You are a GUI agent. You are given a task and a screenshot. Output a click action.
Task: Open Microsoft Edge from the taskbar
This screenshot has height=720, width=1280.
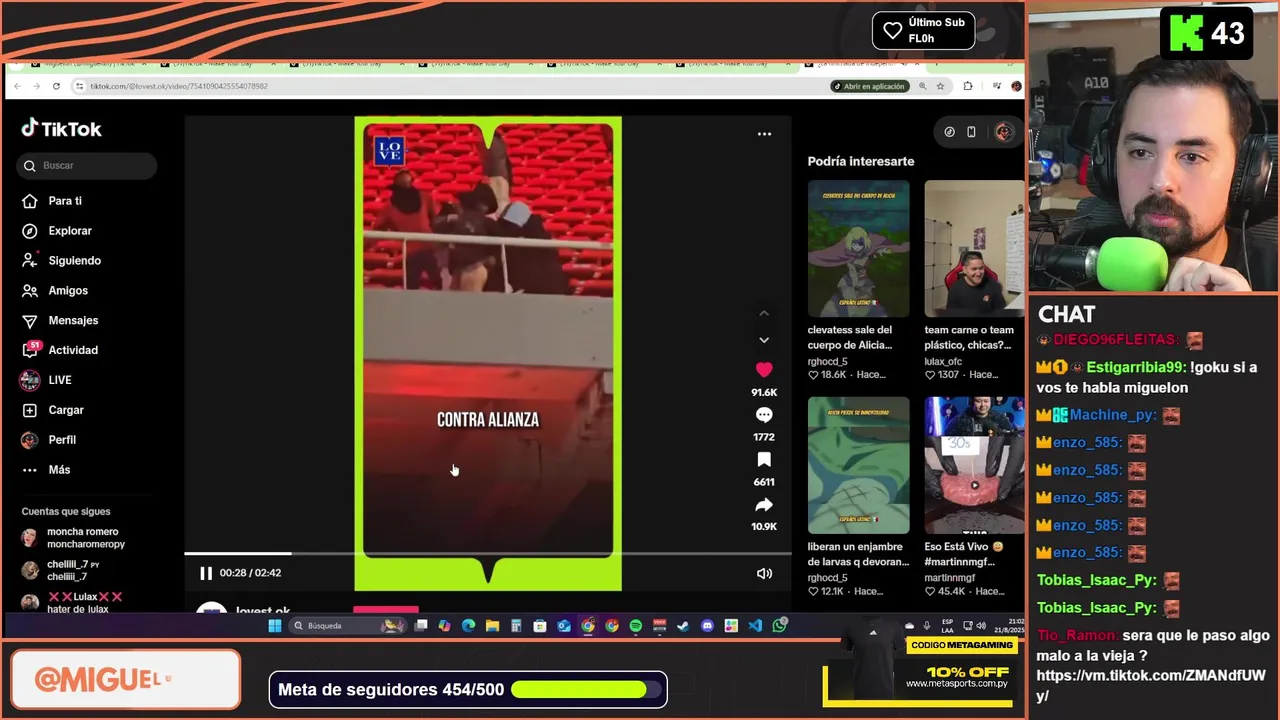468,626
